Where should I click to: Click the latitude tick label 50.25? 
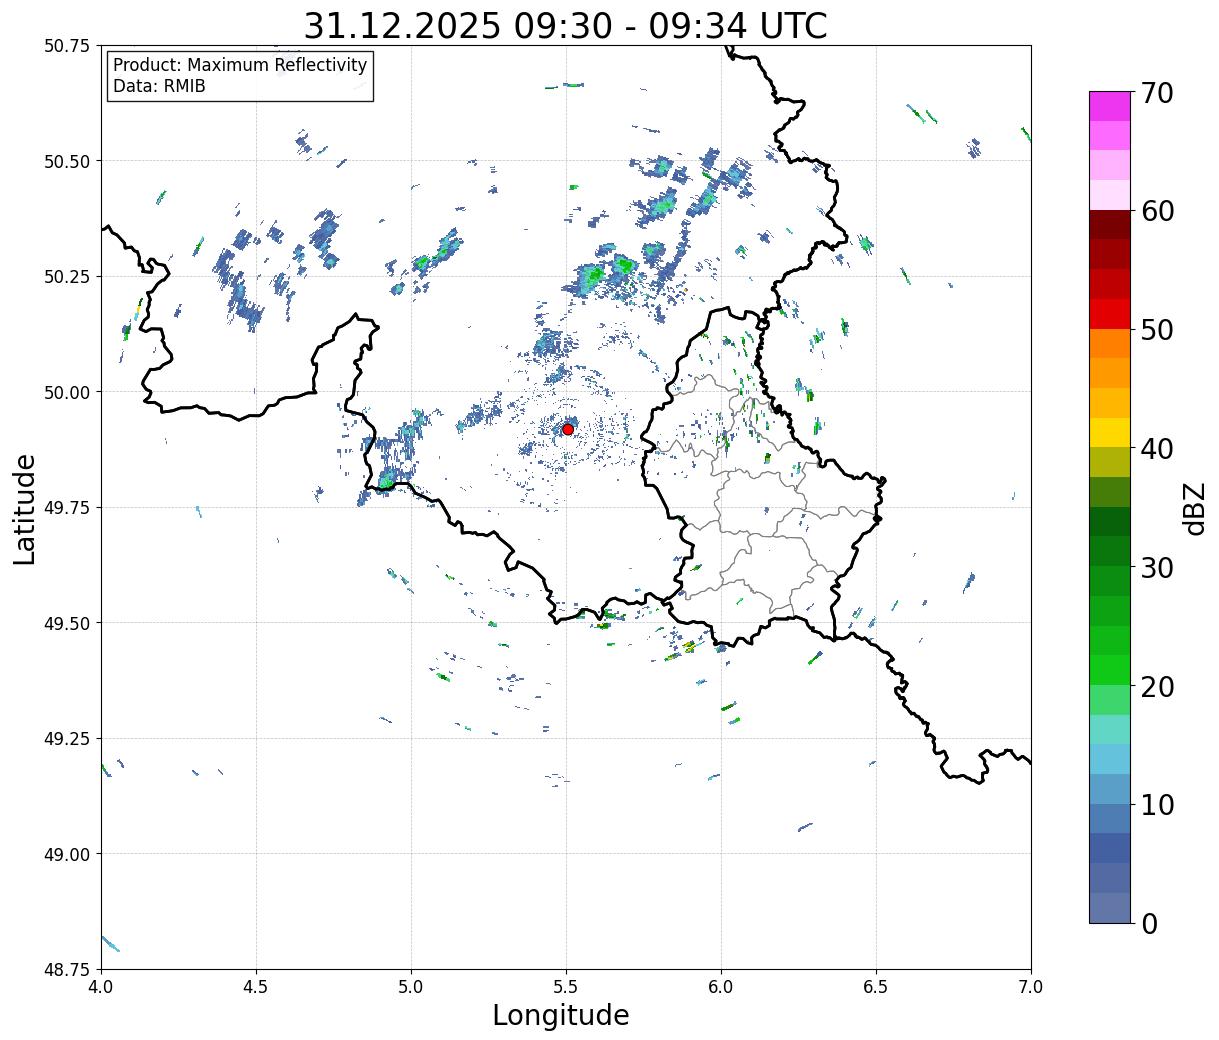point(67,277)
